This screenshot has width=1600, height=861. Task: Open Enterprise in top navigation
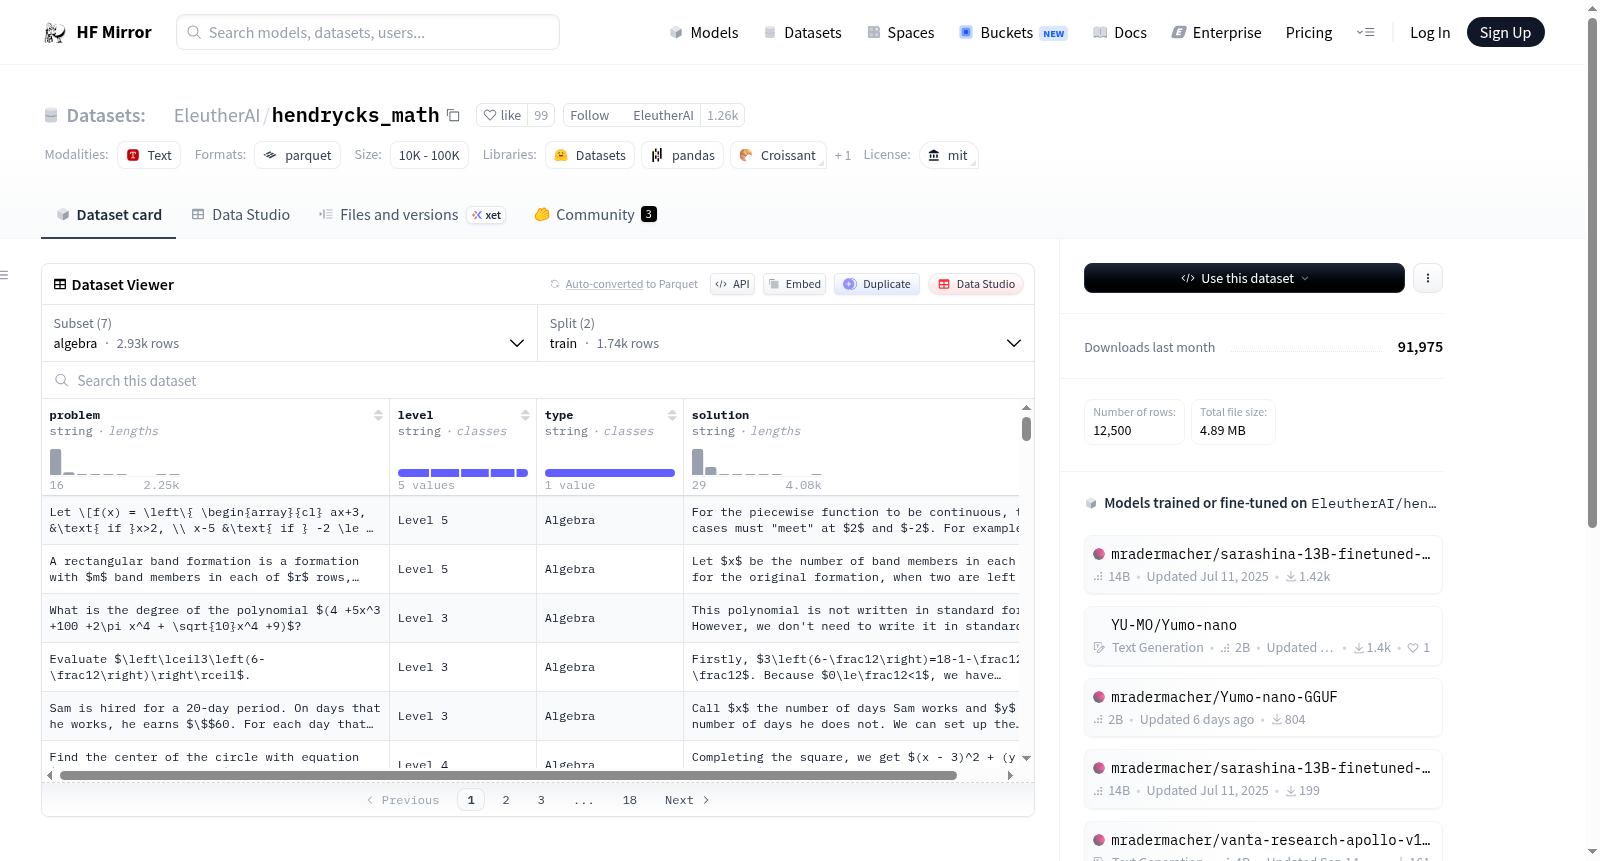pos(1216,33)
